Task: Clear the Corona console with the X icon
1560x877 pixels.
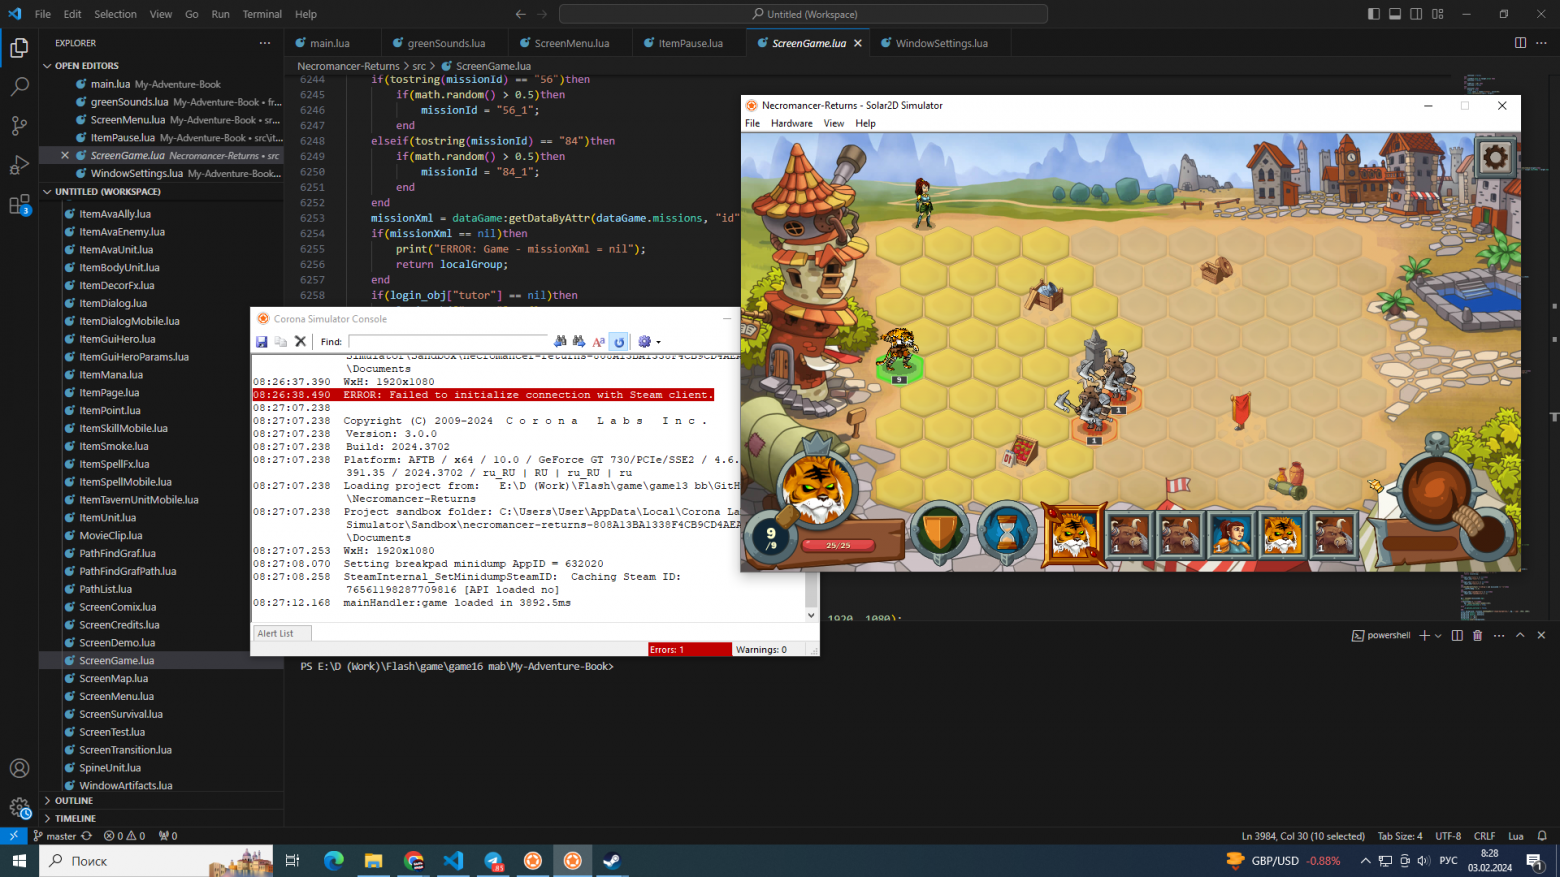Action: 300,342
